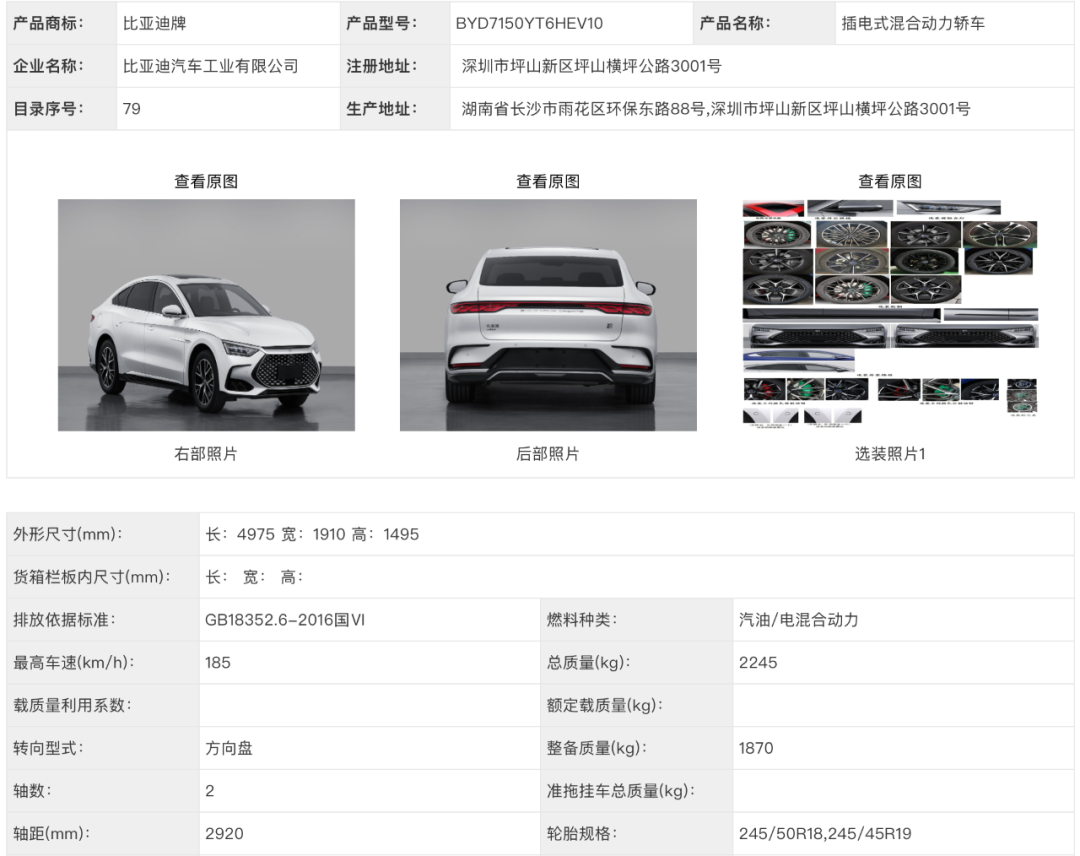Click the 产品名称 header label
The width and height of the screenshot is (1080, 856).
734,23
